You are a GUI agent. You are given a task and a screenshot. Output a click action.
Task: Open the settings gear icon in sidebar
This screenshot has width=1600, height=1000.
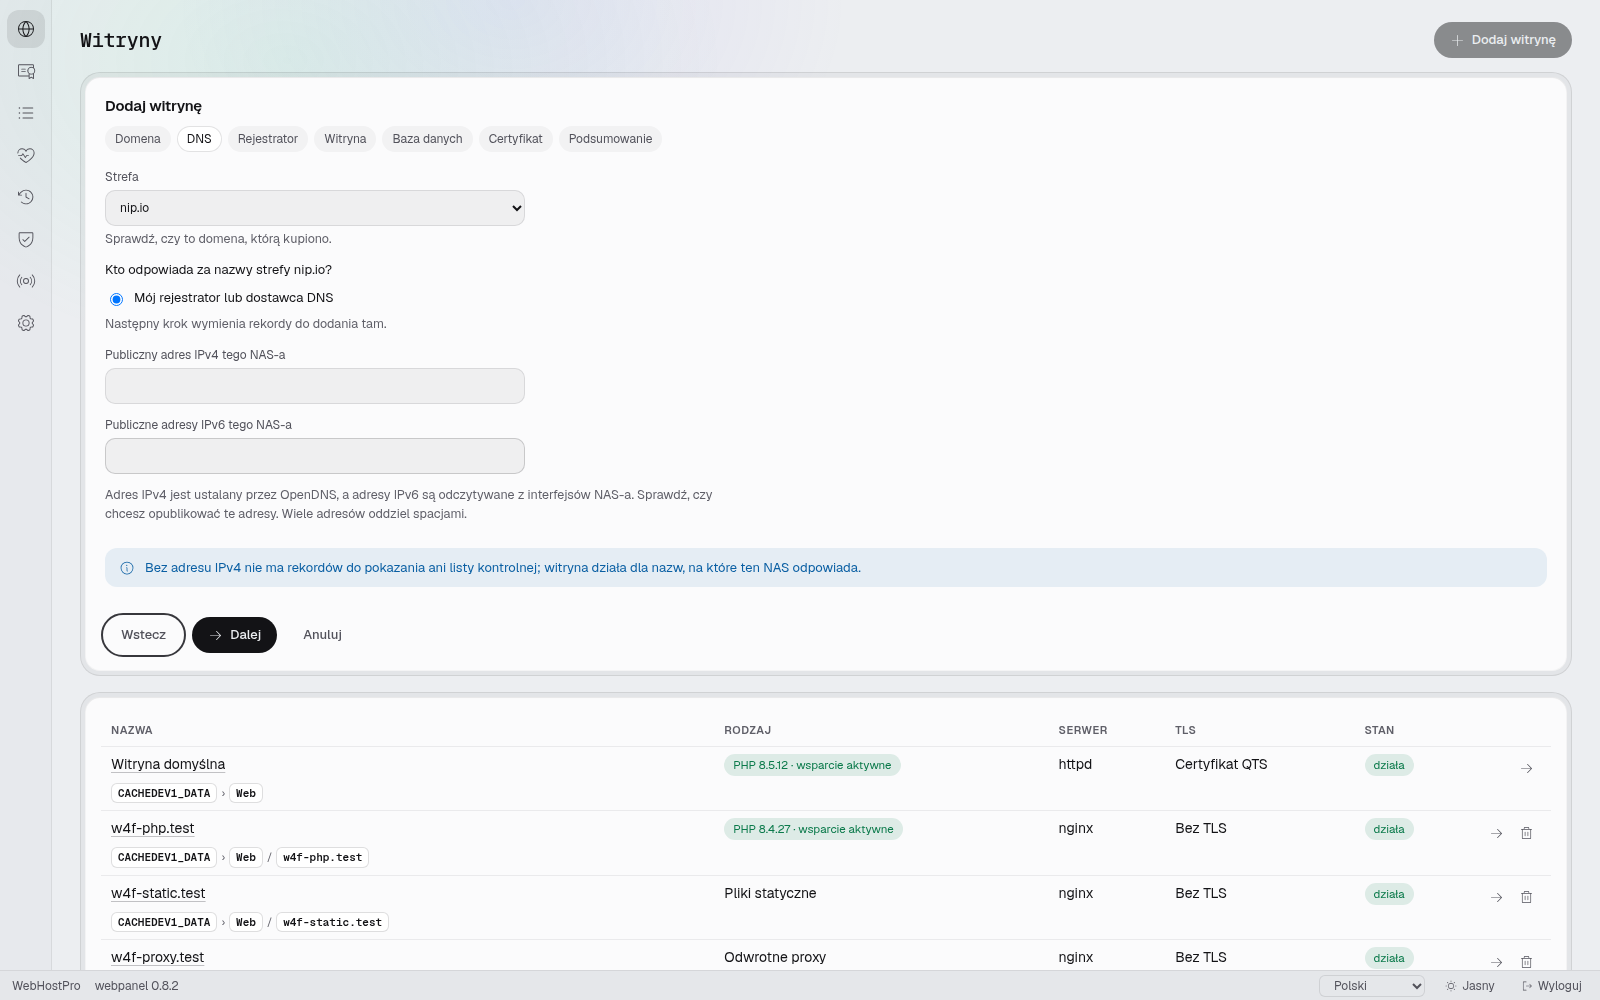pyautogui.click(x=26, y=323)
